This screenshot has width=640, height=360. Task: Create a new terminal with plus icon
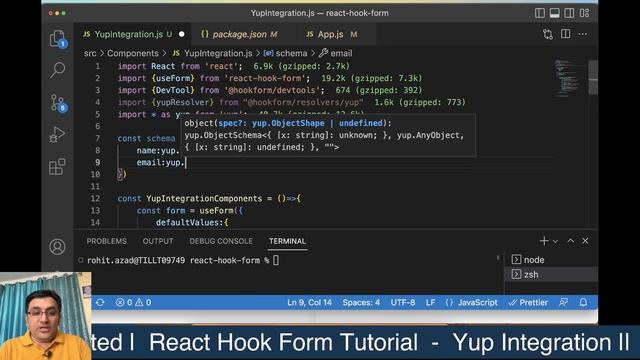point(544,241)
